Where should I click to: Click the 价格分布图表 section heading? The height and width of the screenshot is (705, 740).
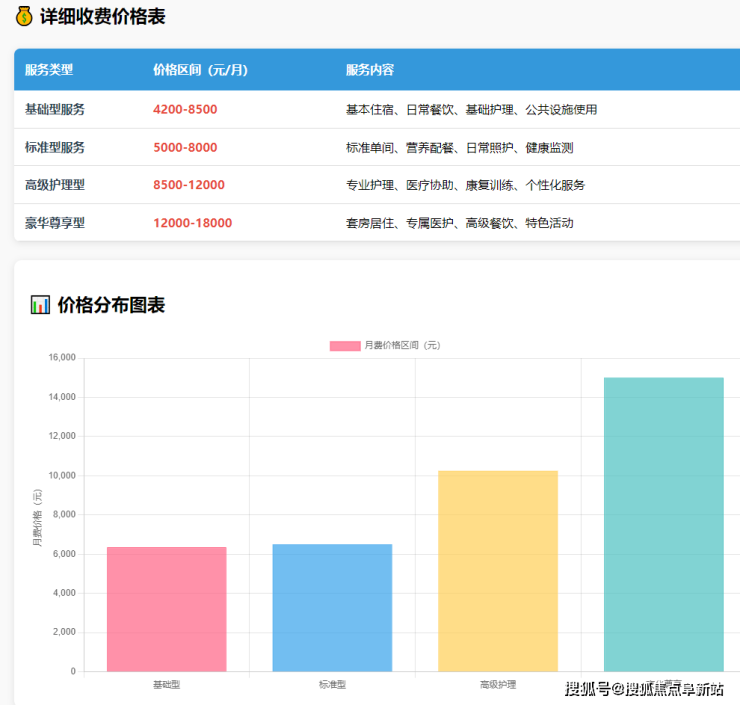pos(111,305)
